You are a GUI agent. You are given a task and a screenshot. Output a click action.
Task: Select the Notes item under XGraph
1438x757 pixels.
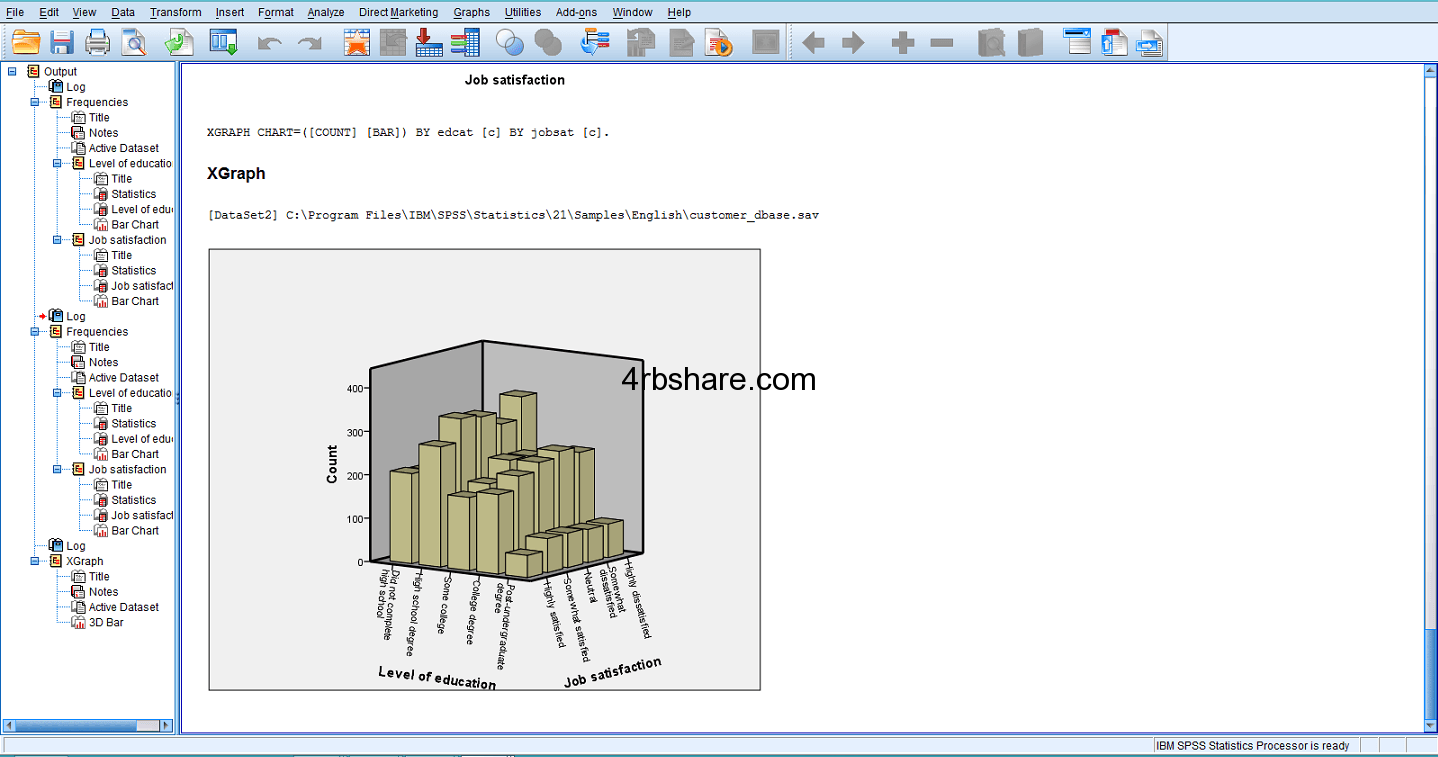103,592
